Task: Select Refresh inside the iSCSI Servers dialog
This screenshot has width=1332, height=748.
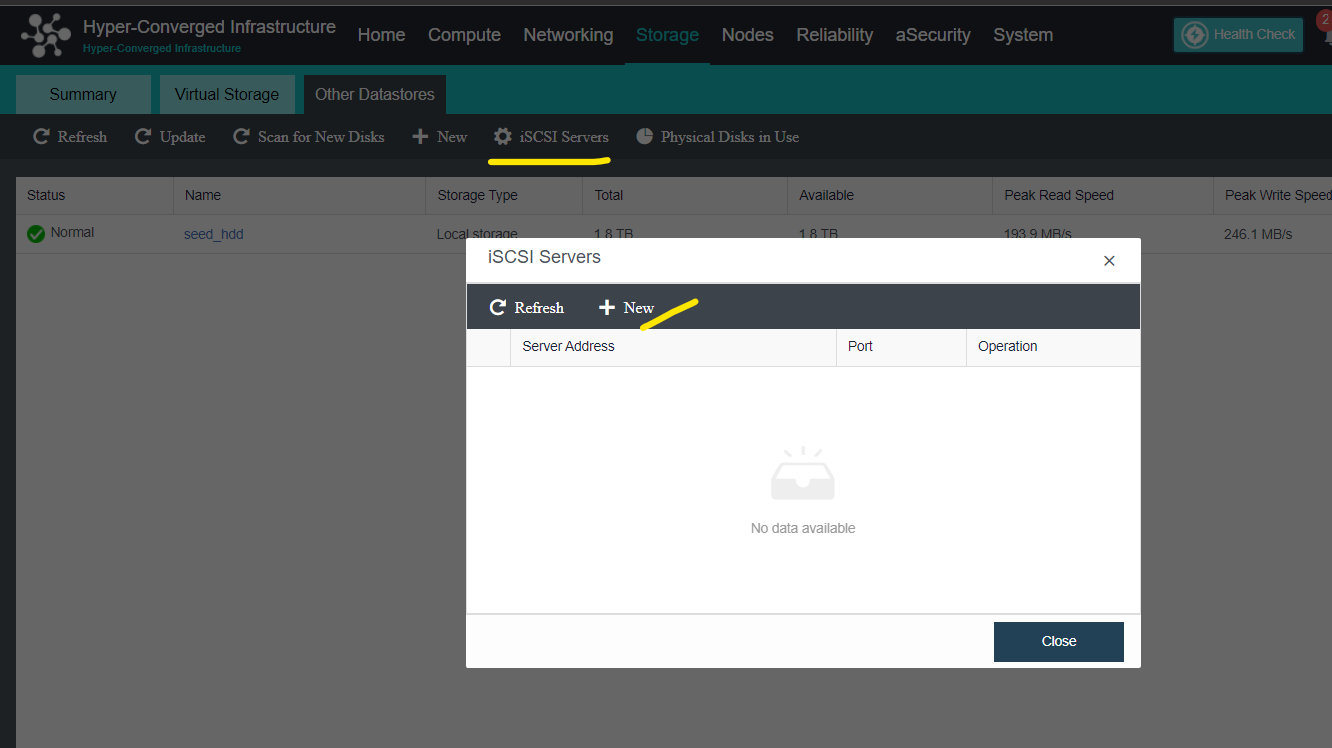Action: pos(526,307)
